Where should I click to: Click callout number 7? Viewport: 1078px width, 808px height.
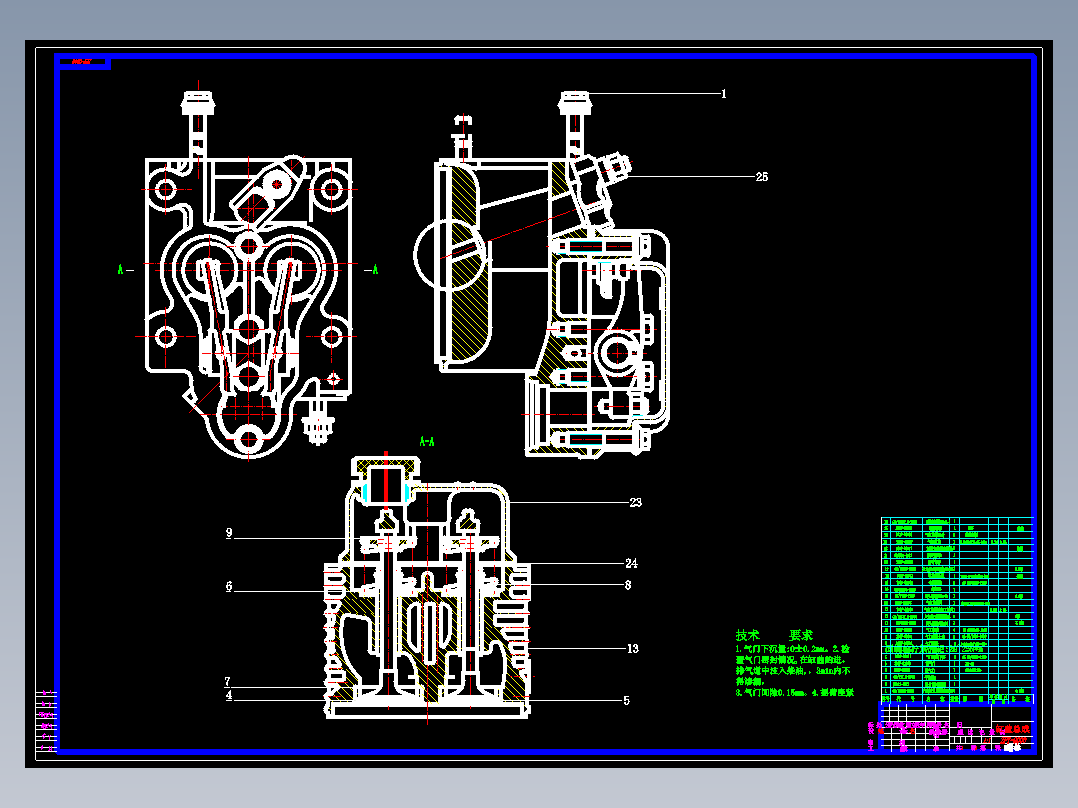pyautogui.click(x=228, y=681)
